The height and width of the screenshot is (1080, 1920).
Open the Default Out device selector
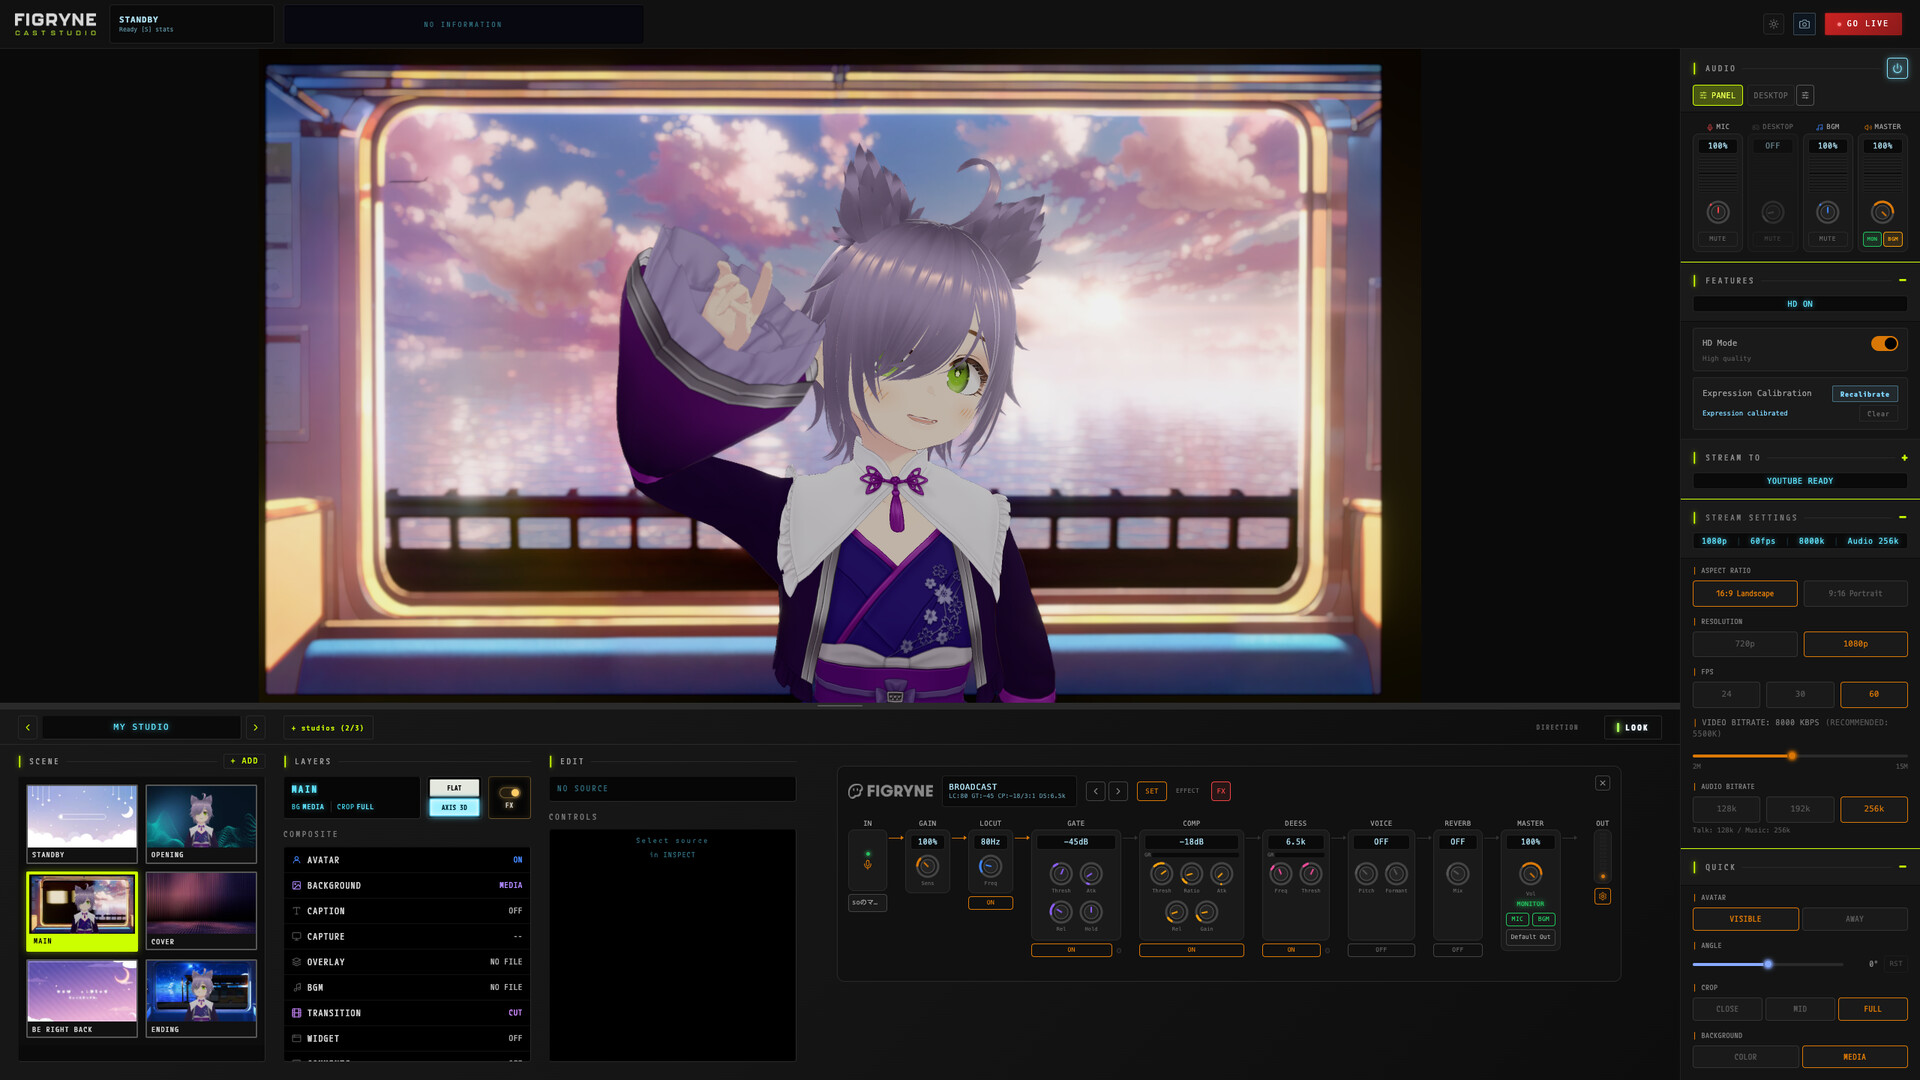(1530, 937)
